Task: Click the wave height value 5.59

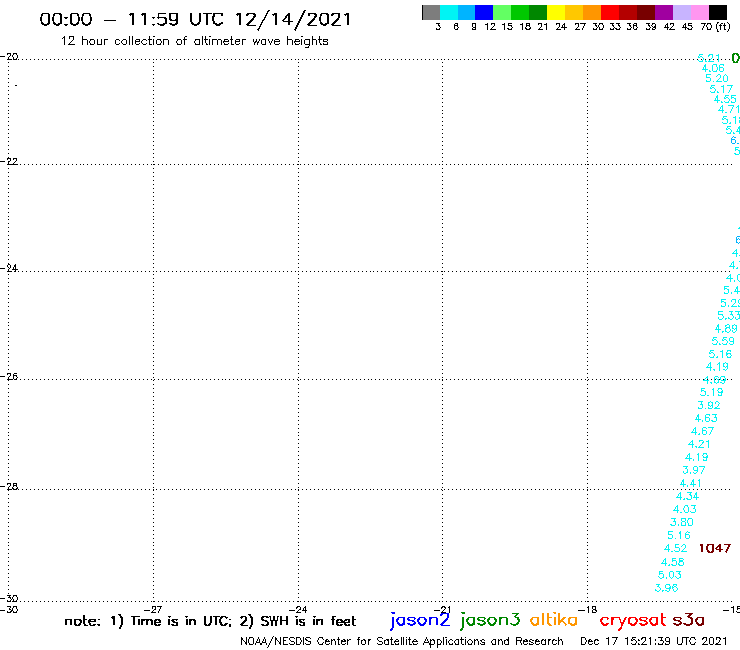Action: pos(723,341)
